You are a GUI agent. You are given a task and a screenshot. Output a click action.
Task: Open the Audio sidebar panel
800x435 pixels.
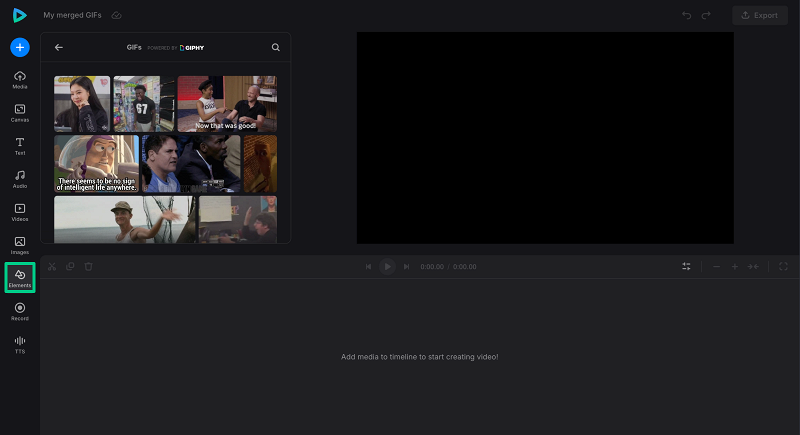pos(20,180)
